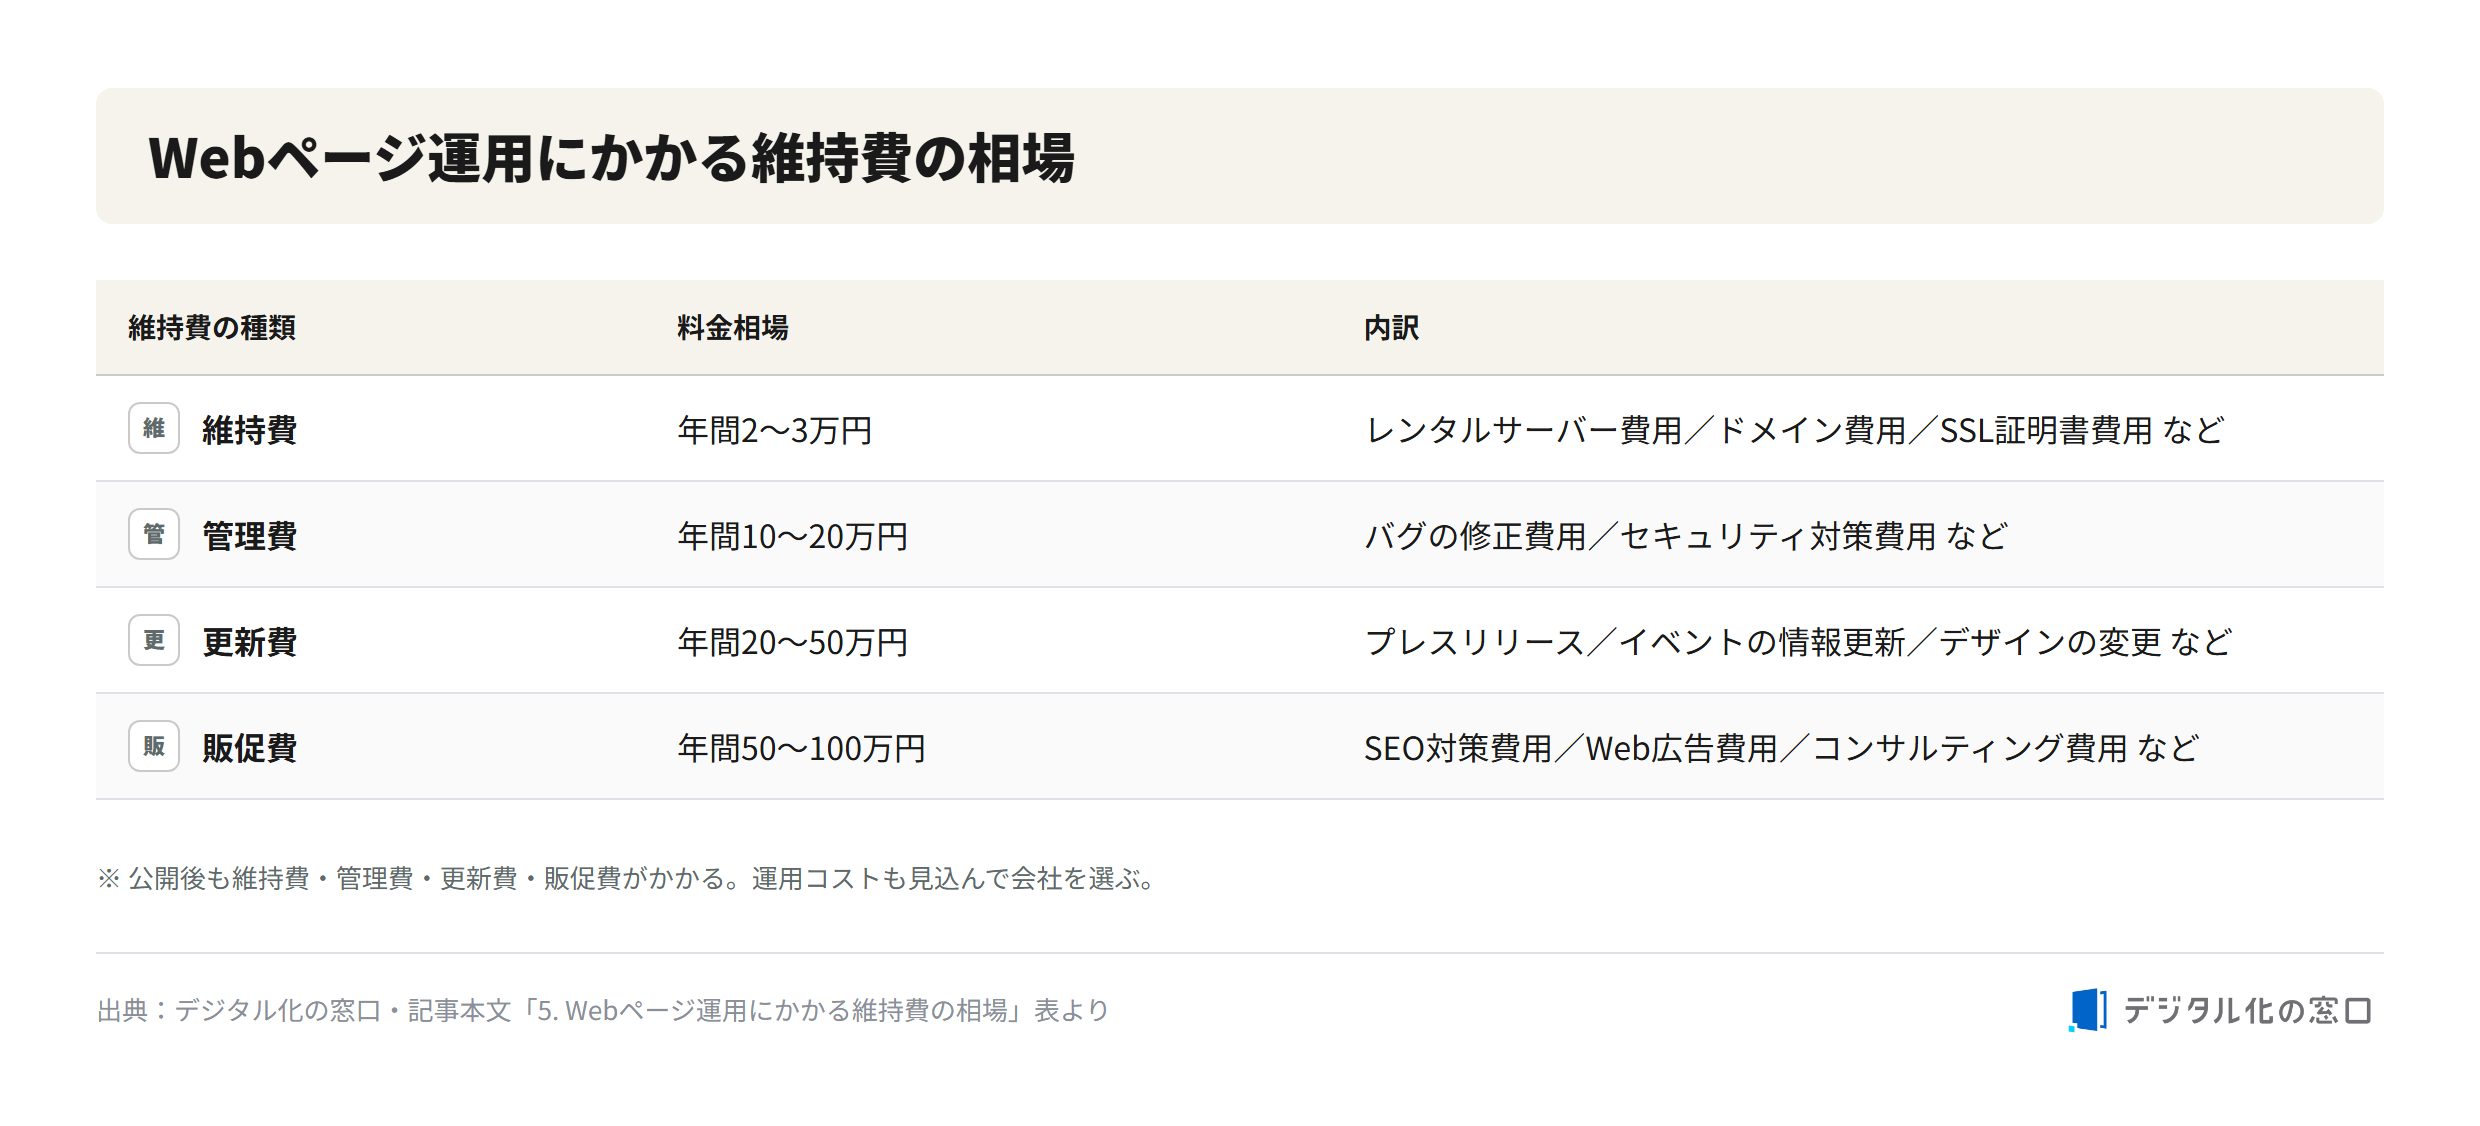This screenshot has height=1126, width=2480.
Task: Click the 料金相場 column header
Action: 733,328
